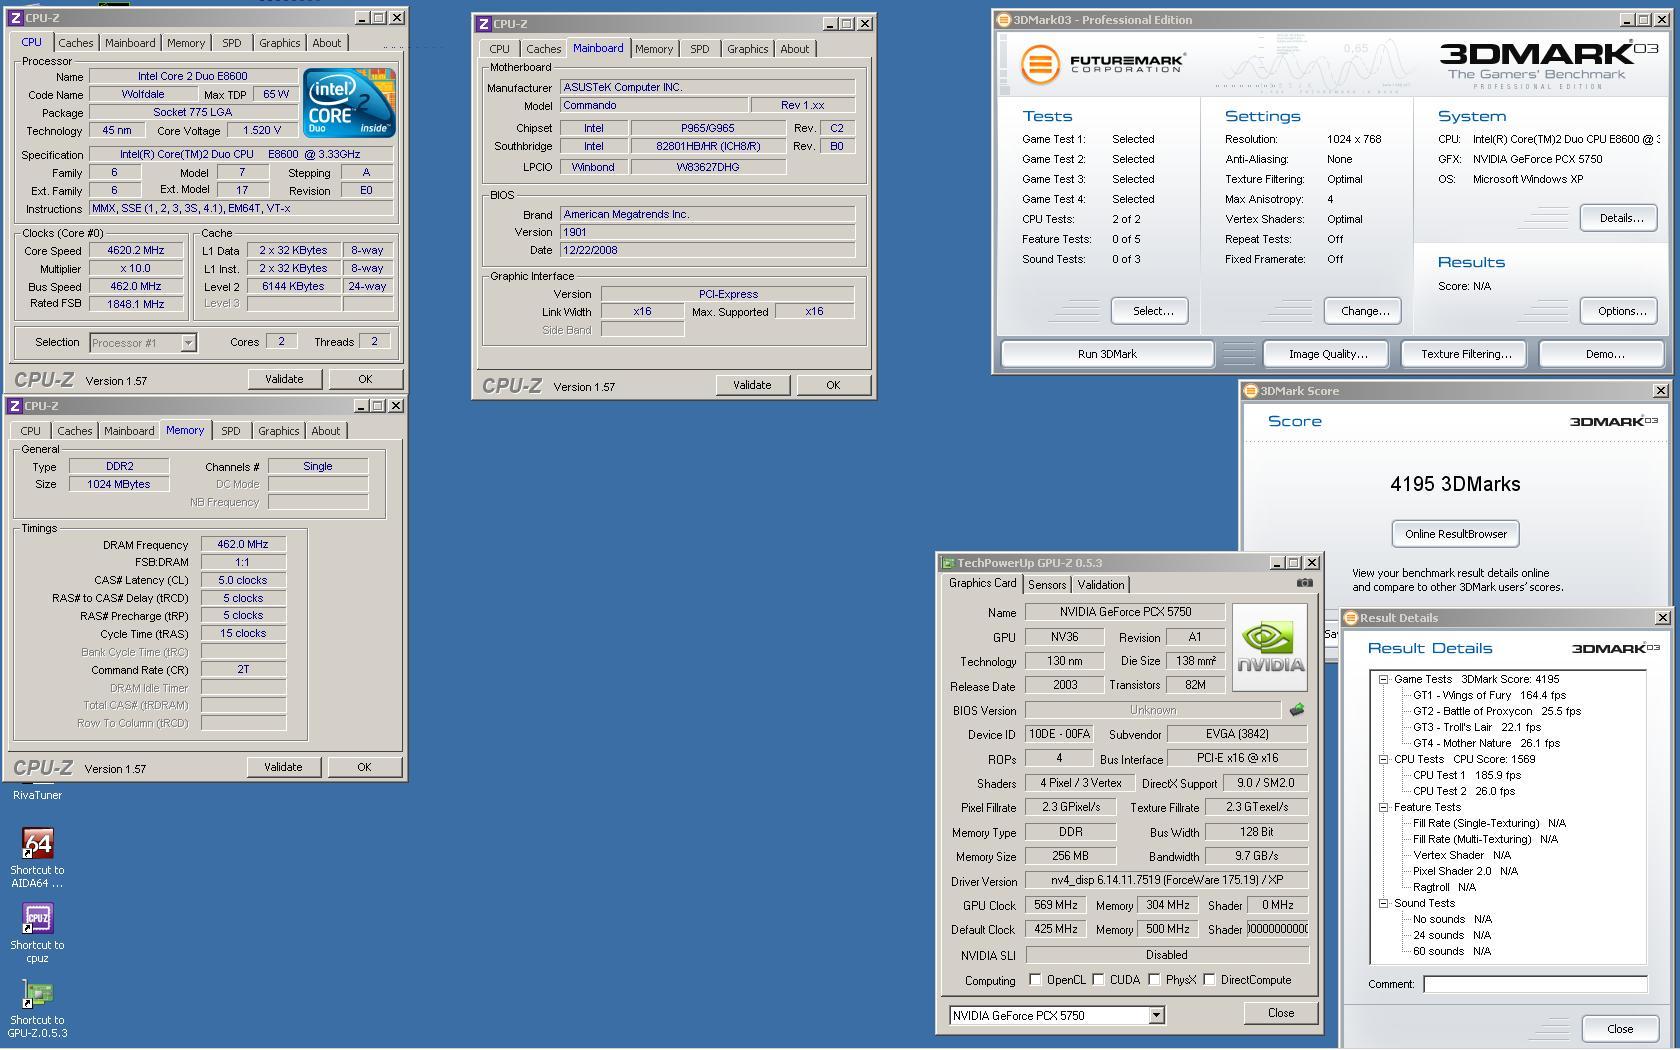Enable the CUDA checkbox
1680x1050 pixels.
[x=1098, y=980]
